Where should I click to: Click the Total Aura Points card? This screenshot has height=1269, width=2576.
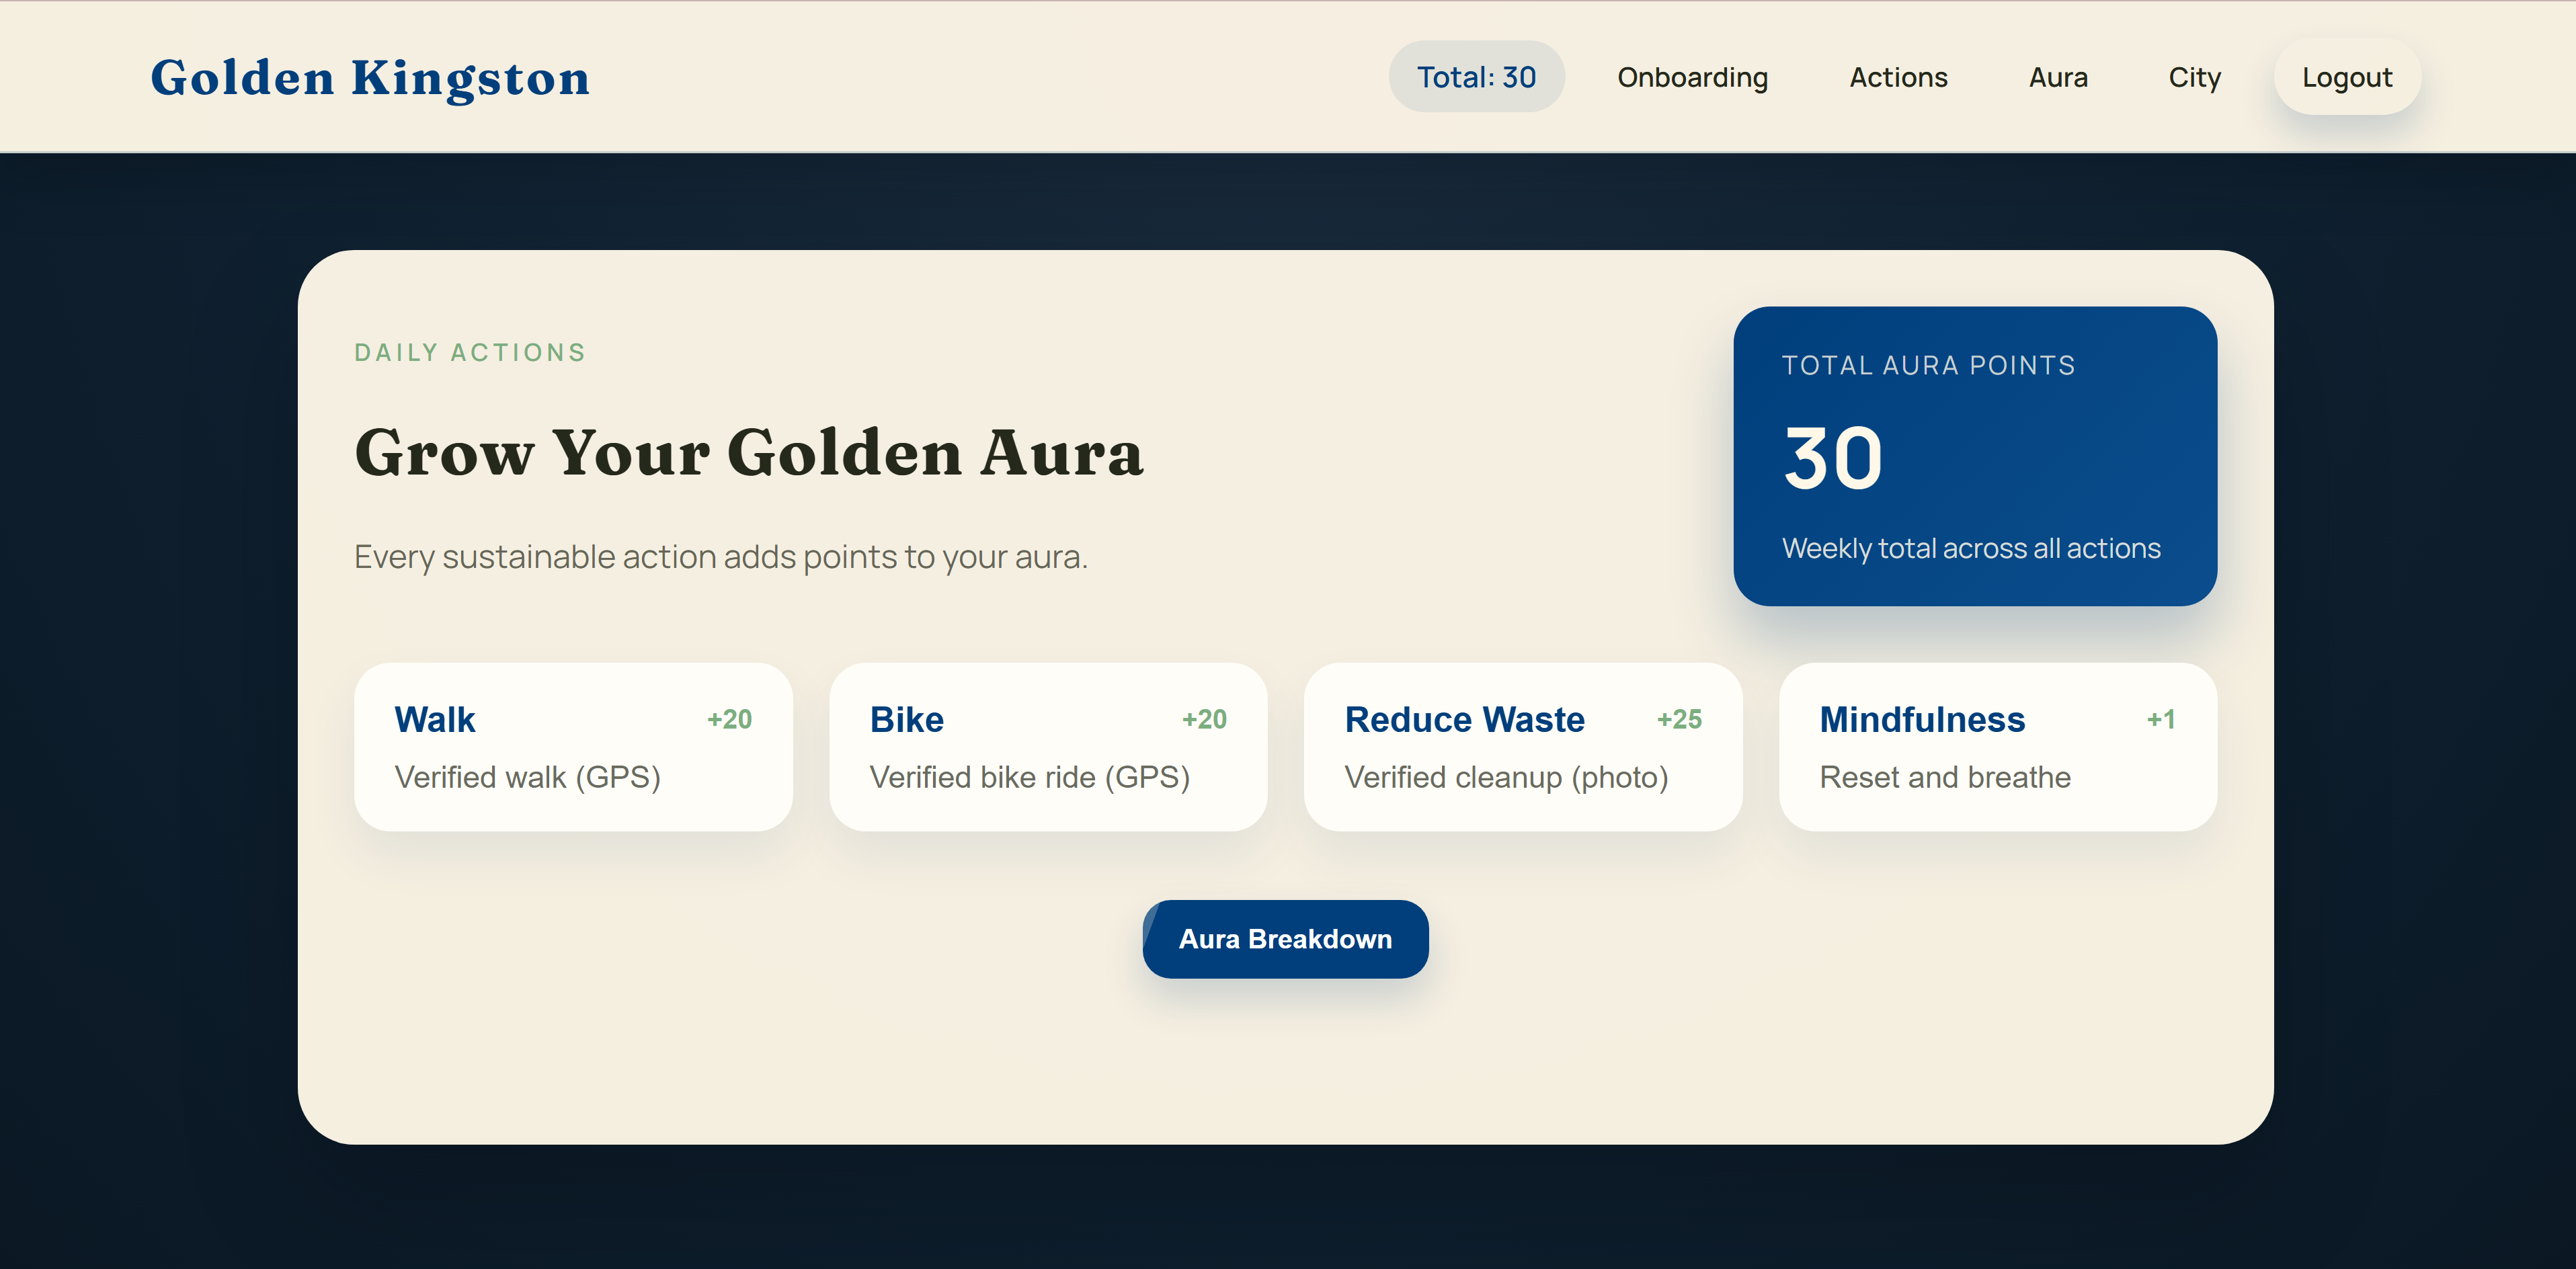click(1974, 455)
